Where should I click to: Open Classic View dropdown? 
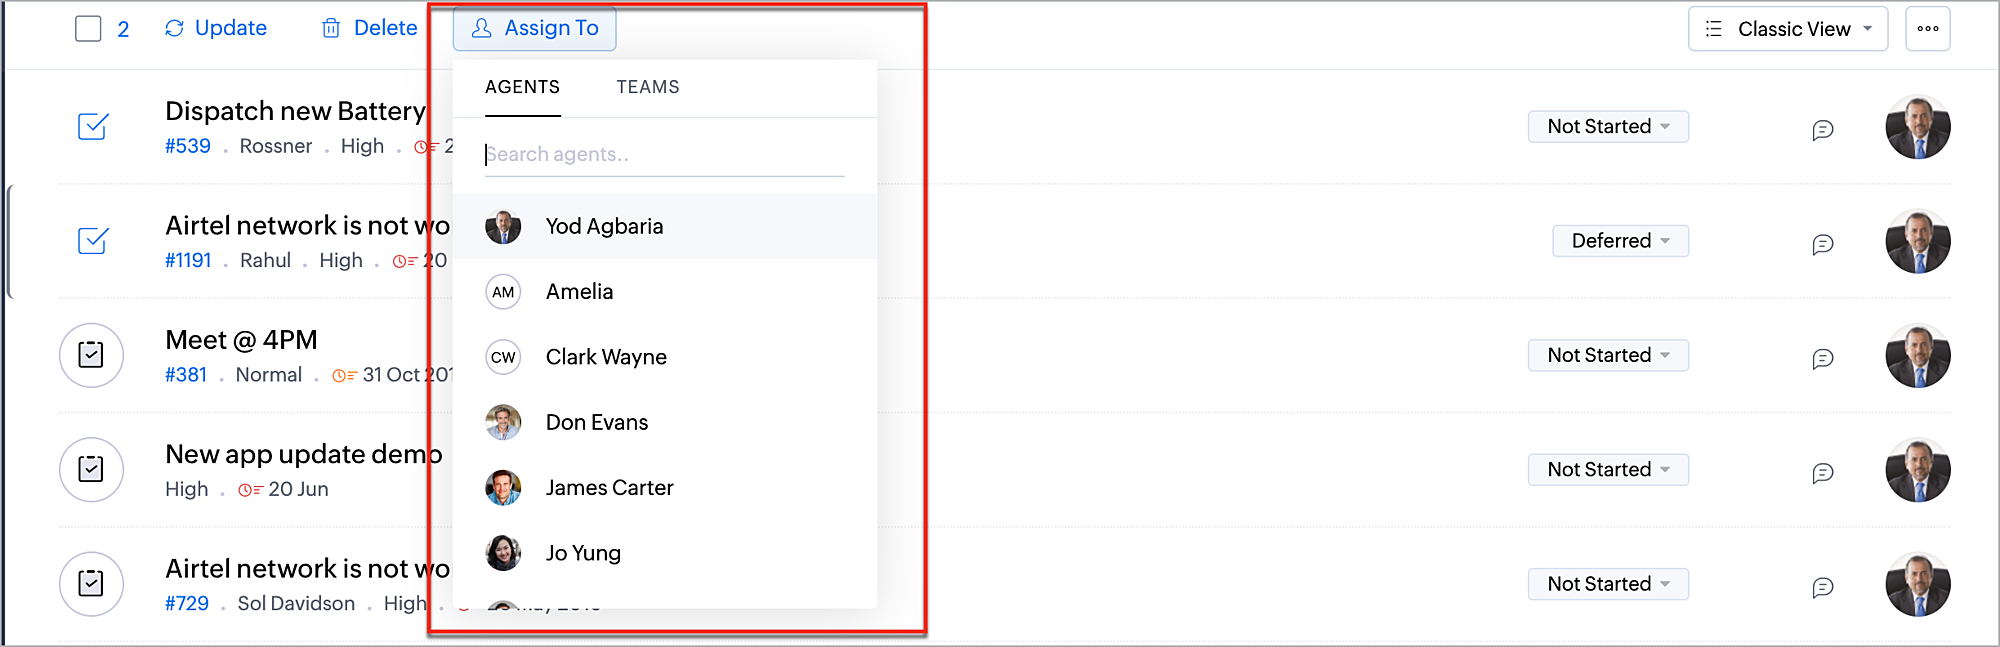click(1787, 29)
